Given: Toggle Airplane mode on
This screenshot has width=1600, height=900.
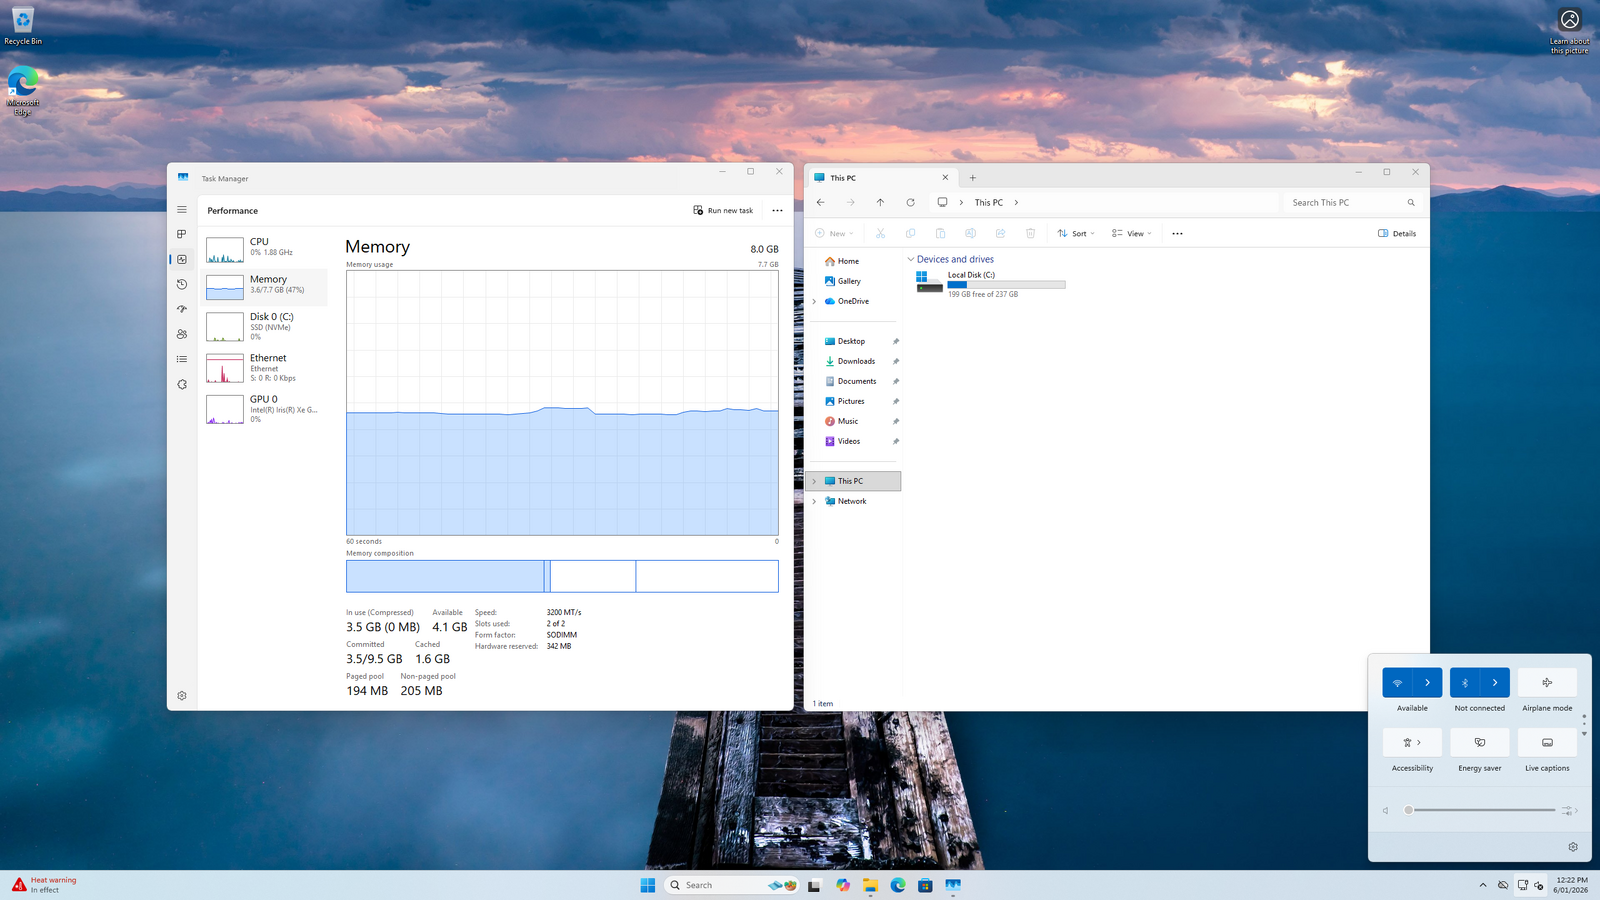Looking at the screenshot, I should point(1547,683).
